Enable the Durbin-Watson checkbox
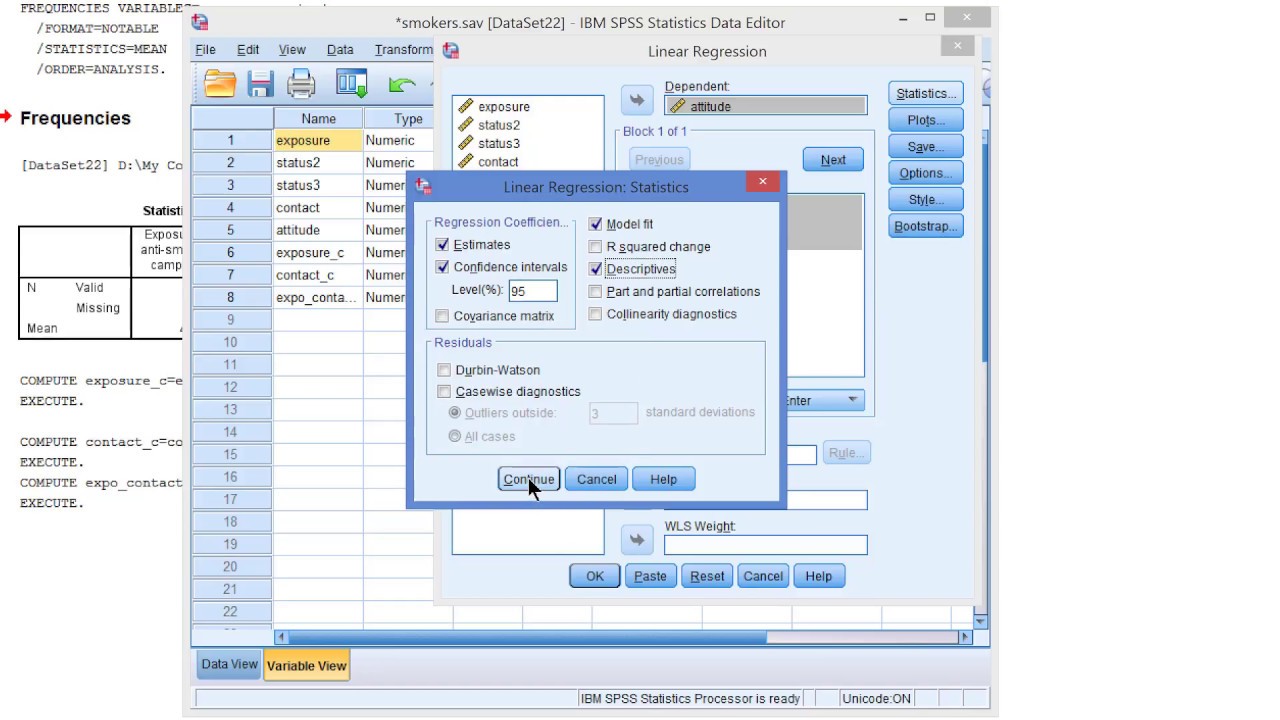Image resolution: width=1280 pixels, height=720 pixels. tap(444, 370)
